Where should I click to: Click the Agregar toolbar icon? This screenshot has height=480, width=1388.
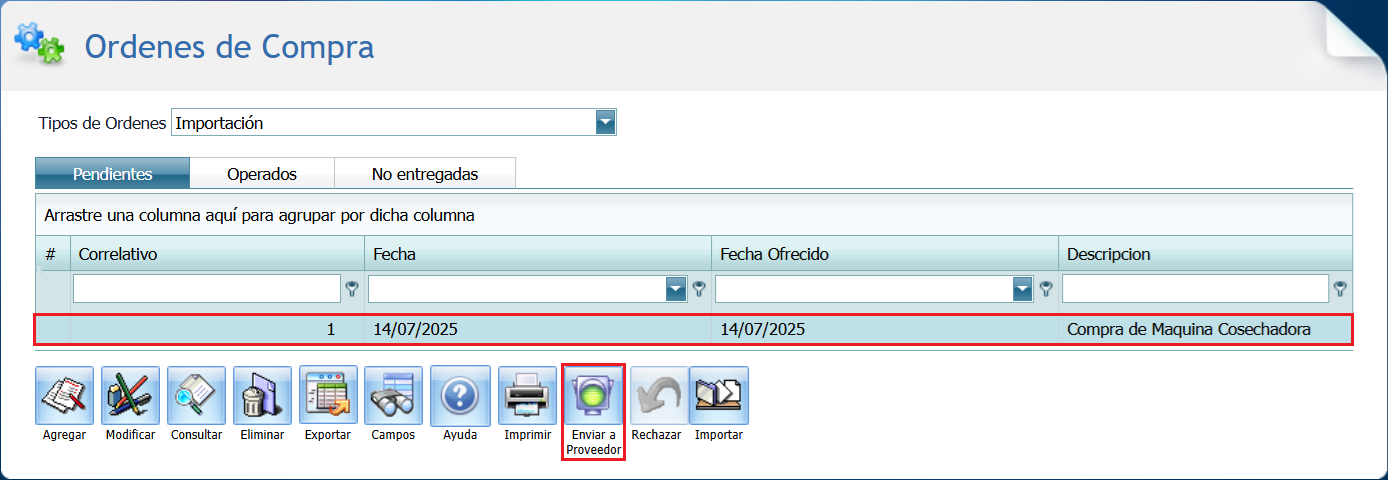coord(65,395)
